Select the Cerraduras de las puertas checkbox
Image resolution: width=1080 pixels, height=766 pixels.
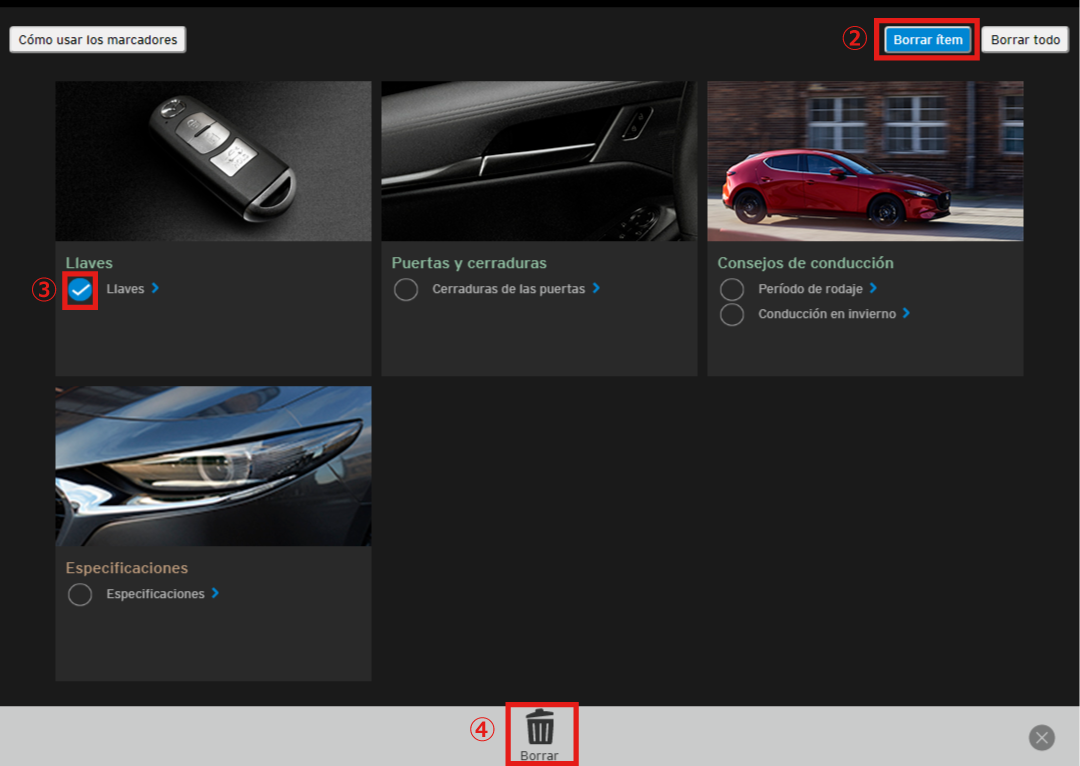pos(406,290)
